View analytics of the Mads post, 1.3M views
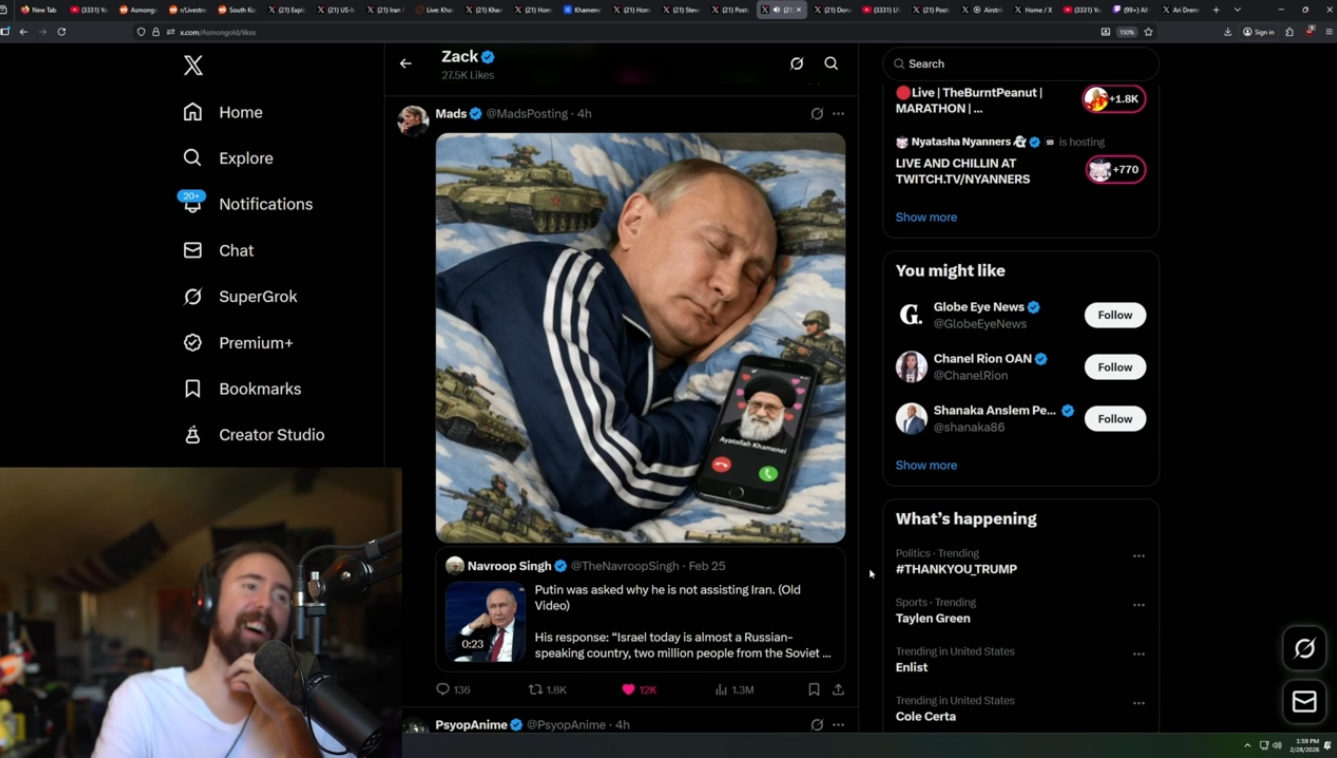Viewport: 1337px width, 758px height. tap(734, 689)
